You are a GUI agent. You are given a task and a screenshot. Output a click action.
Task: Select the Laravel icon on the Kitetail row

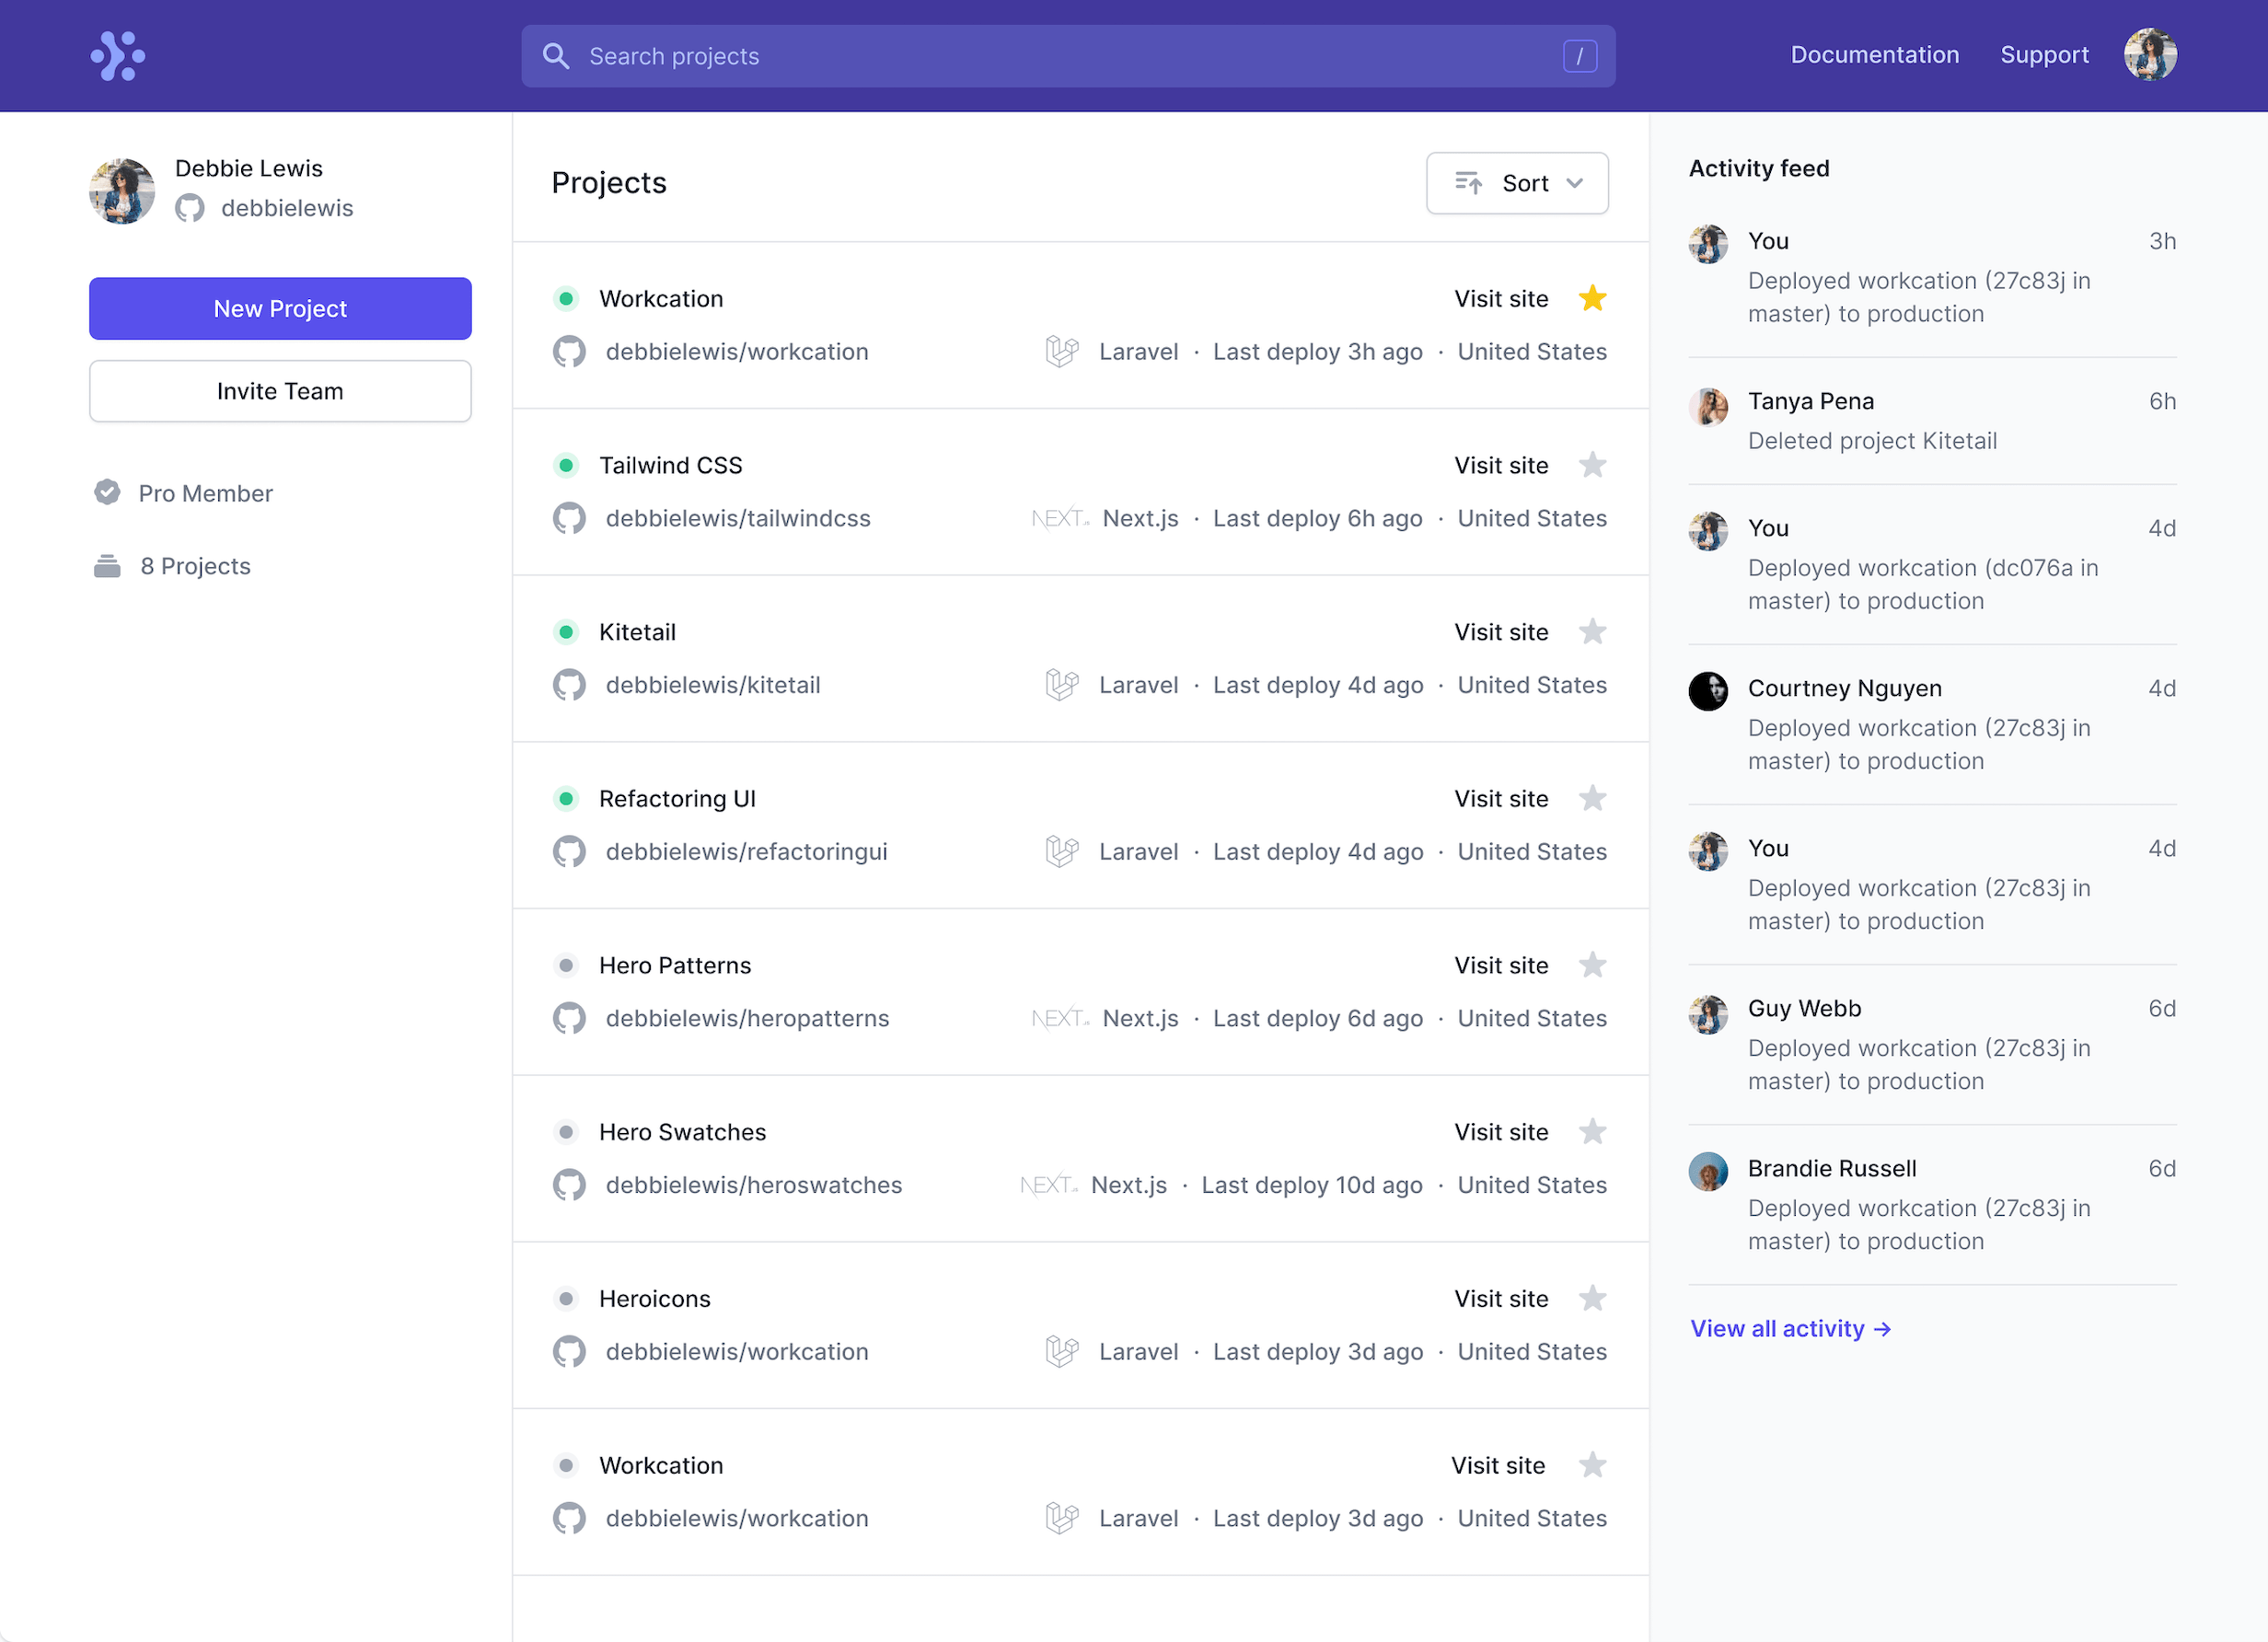pos(1061,685)
